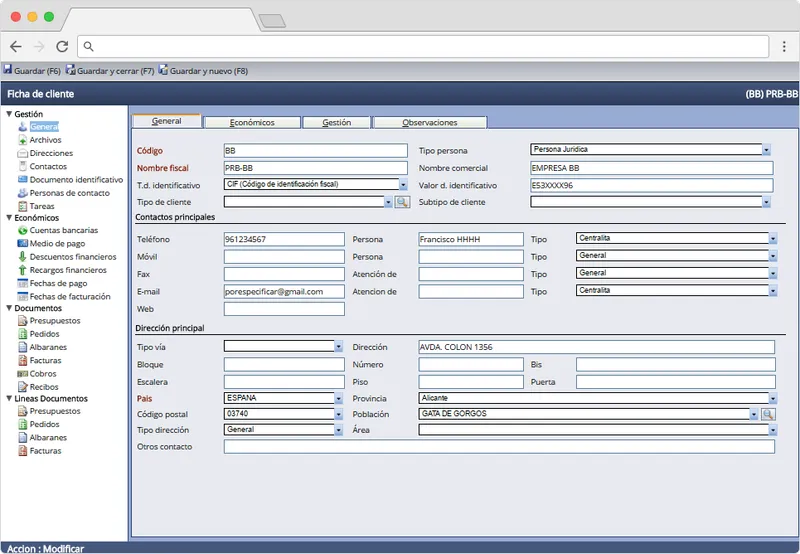Click the browser back arrow
The image size is (800, 554).
[x=16, y=46]
